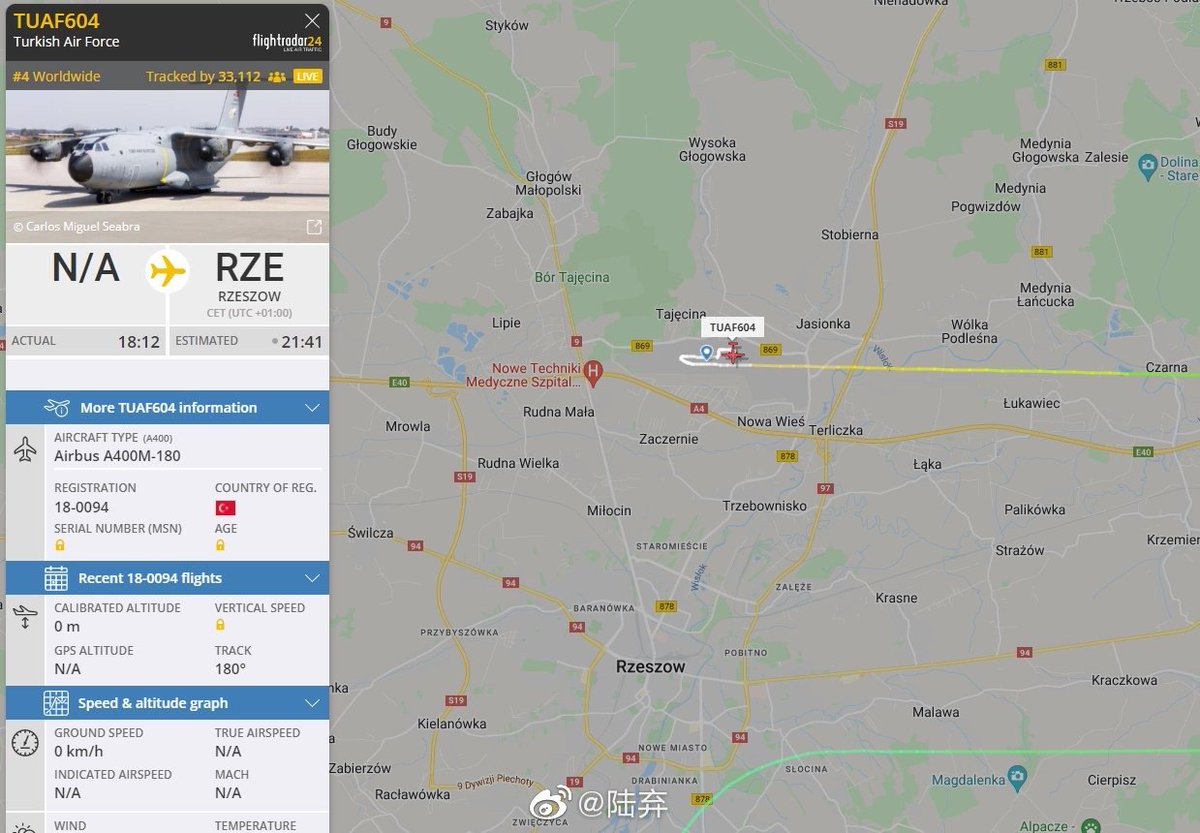1200x833 pixels.
Task: Click the red TUAF604 aircraft on map
Action: [x=734, y=352]
